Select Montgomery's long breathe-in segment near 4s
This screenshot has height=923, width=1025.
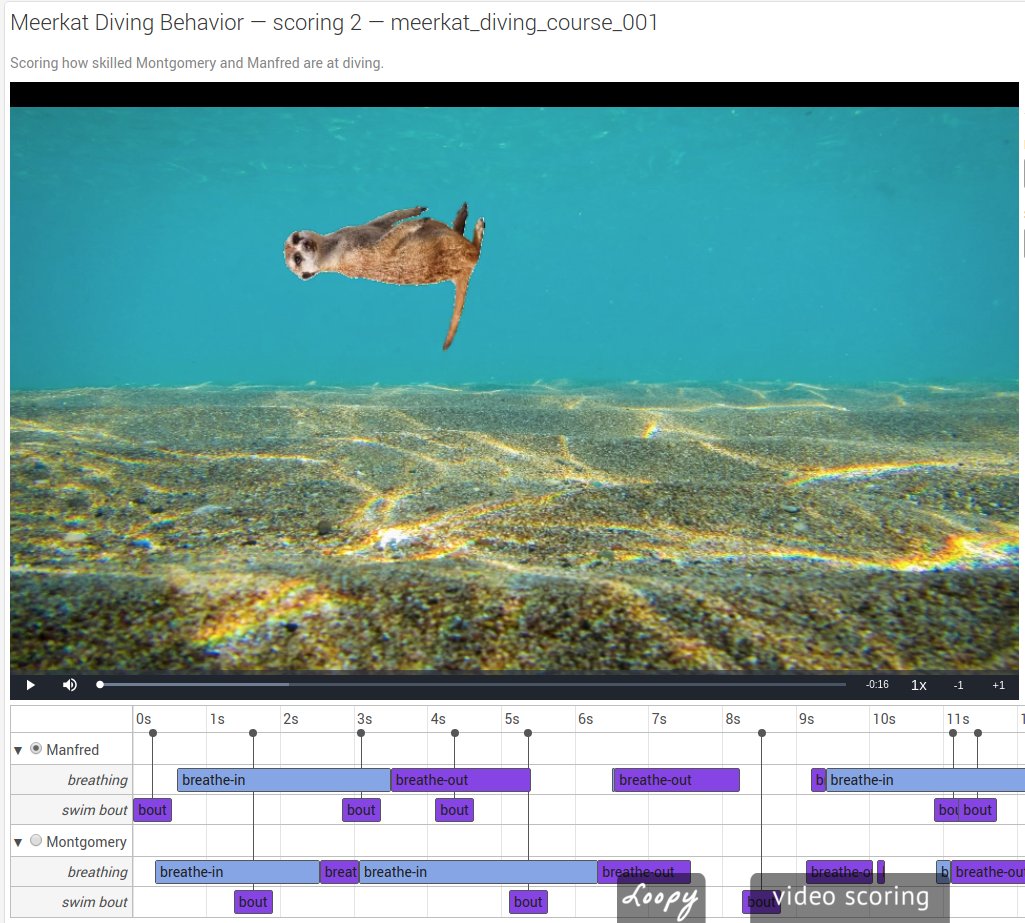(478, 872)
